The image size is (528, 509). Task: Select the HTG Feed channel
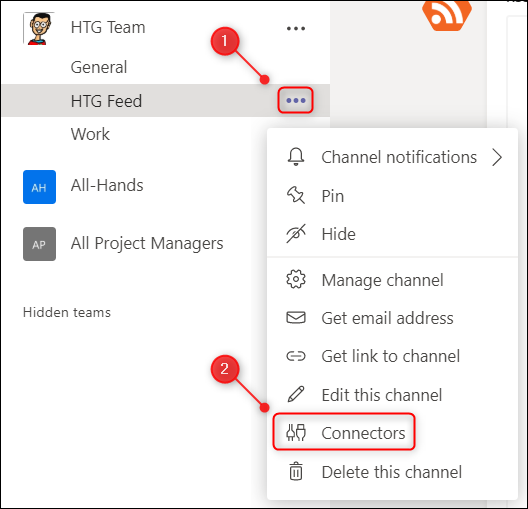pos(165,101)
